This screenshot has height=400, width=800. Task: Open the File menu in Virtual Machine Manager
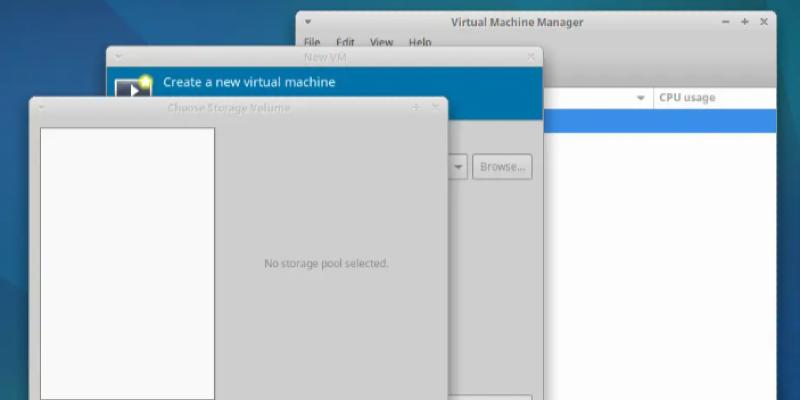coord(312,42)
